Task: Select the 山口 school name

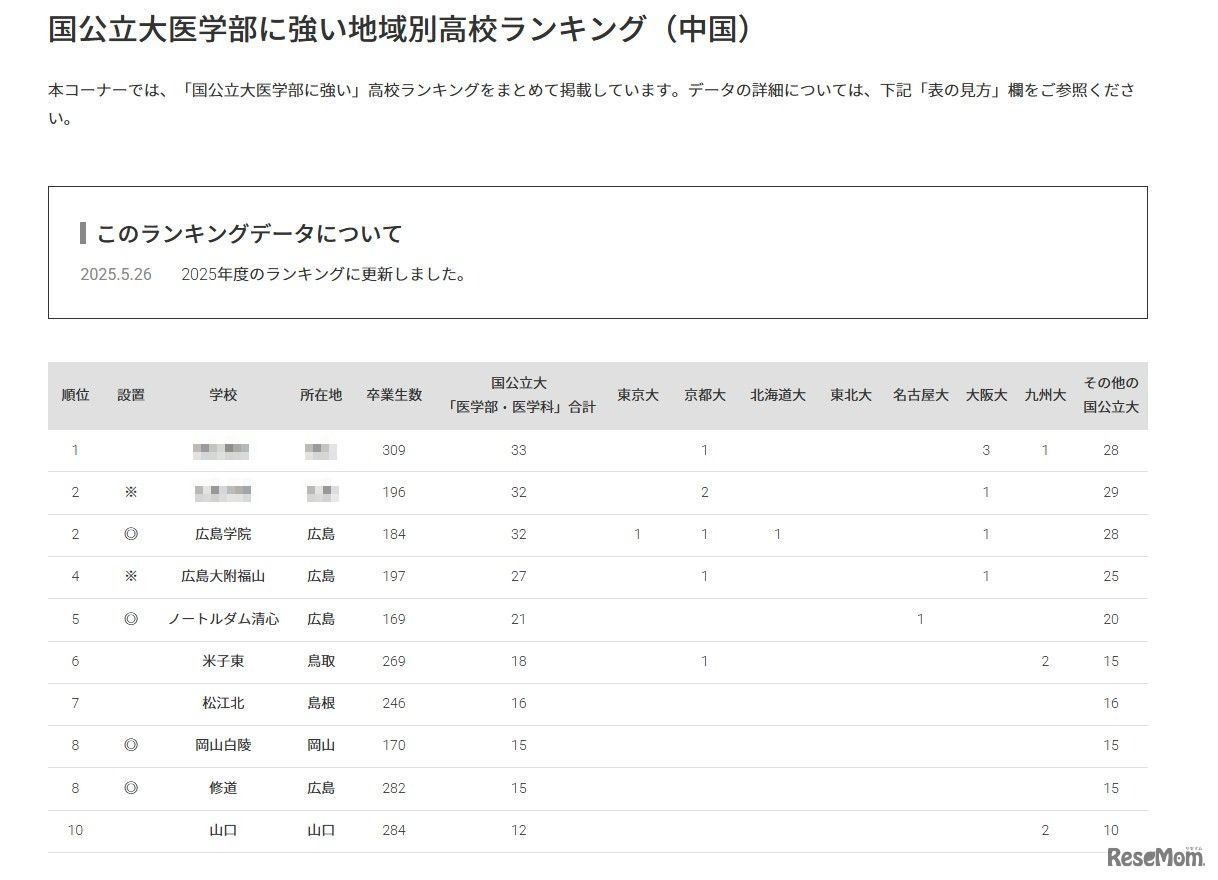Action: point(222,830)
